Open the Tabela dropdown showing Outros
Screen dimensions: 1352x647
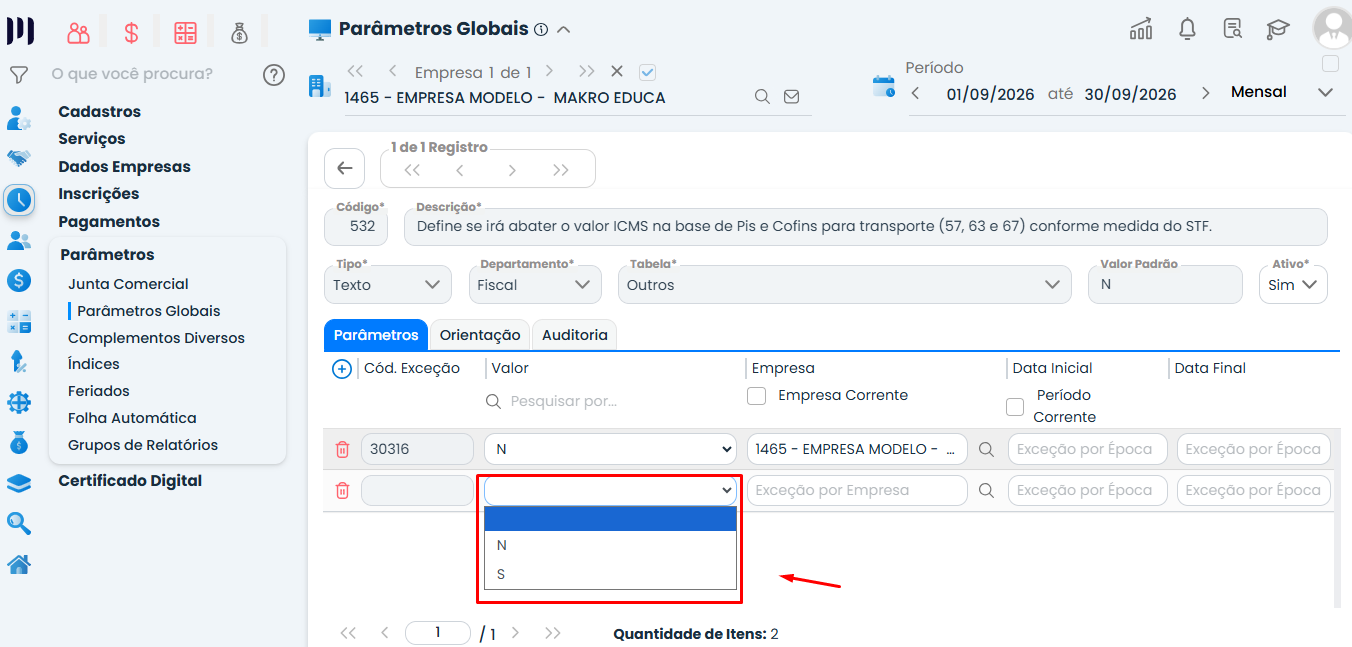[x=844, y=284]
